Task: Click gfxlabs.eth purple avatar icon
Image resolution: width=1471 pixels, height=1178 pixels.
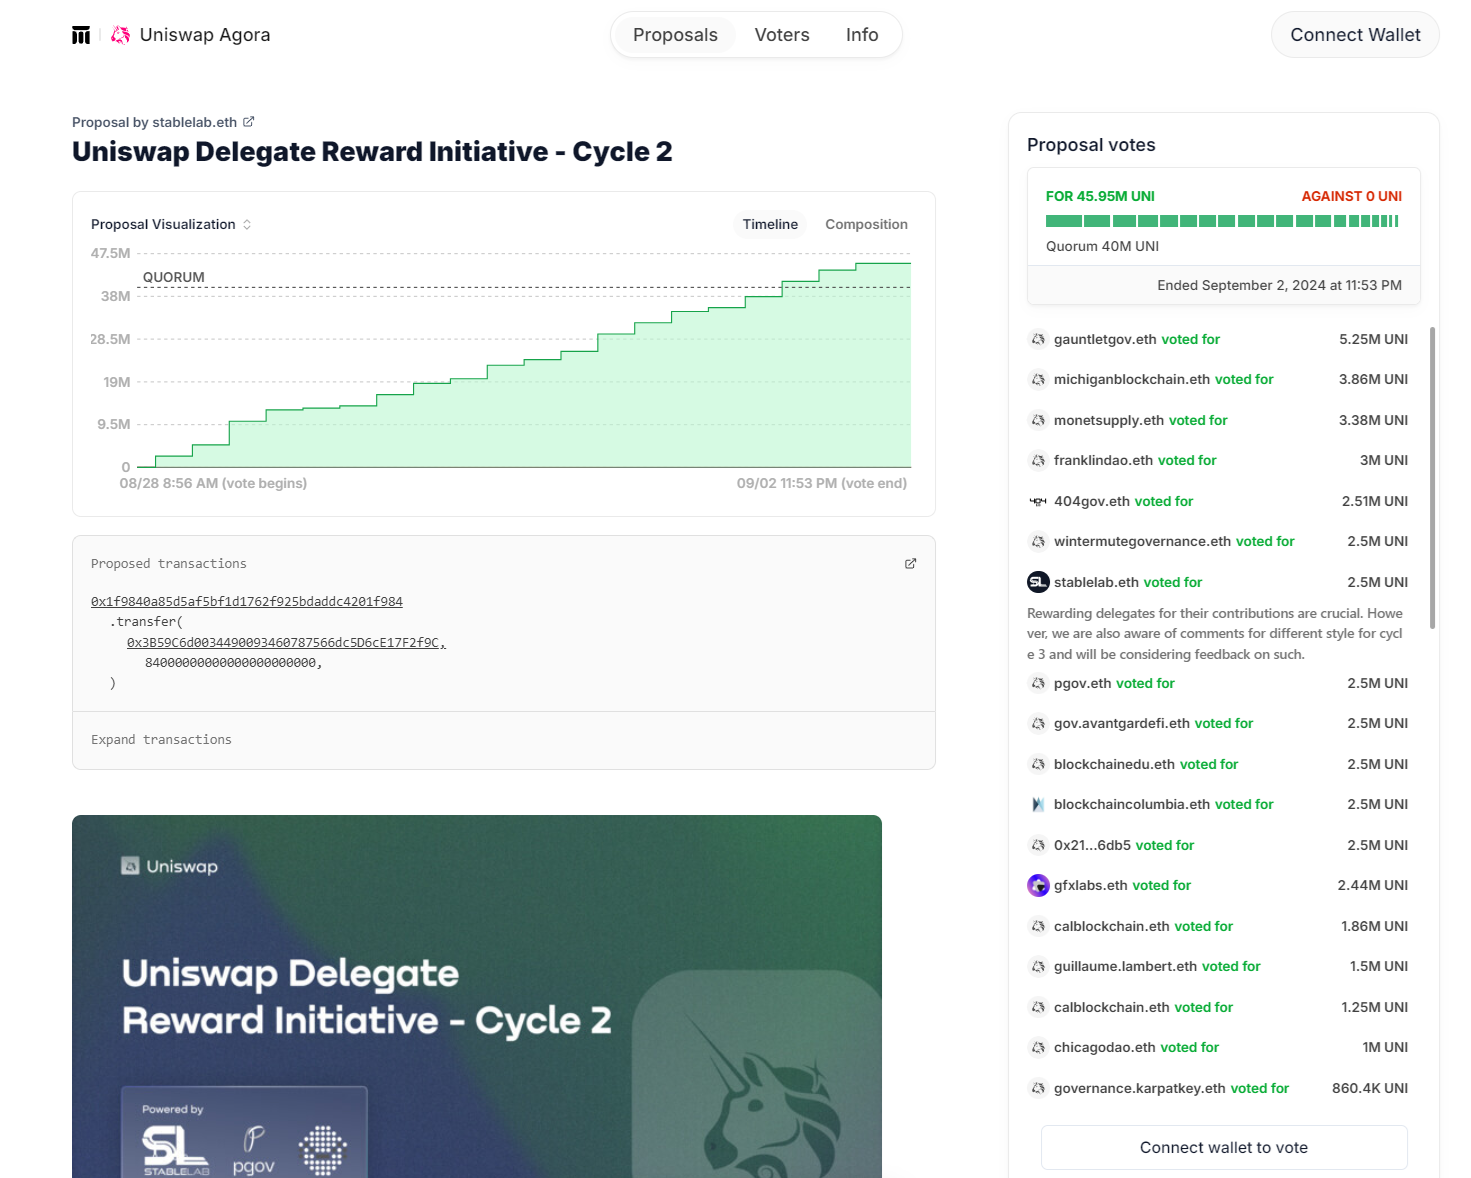Action: pyautogui.click(x=1038, y=885)
